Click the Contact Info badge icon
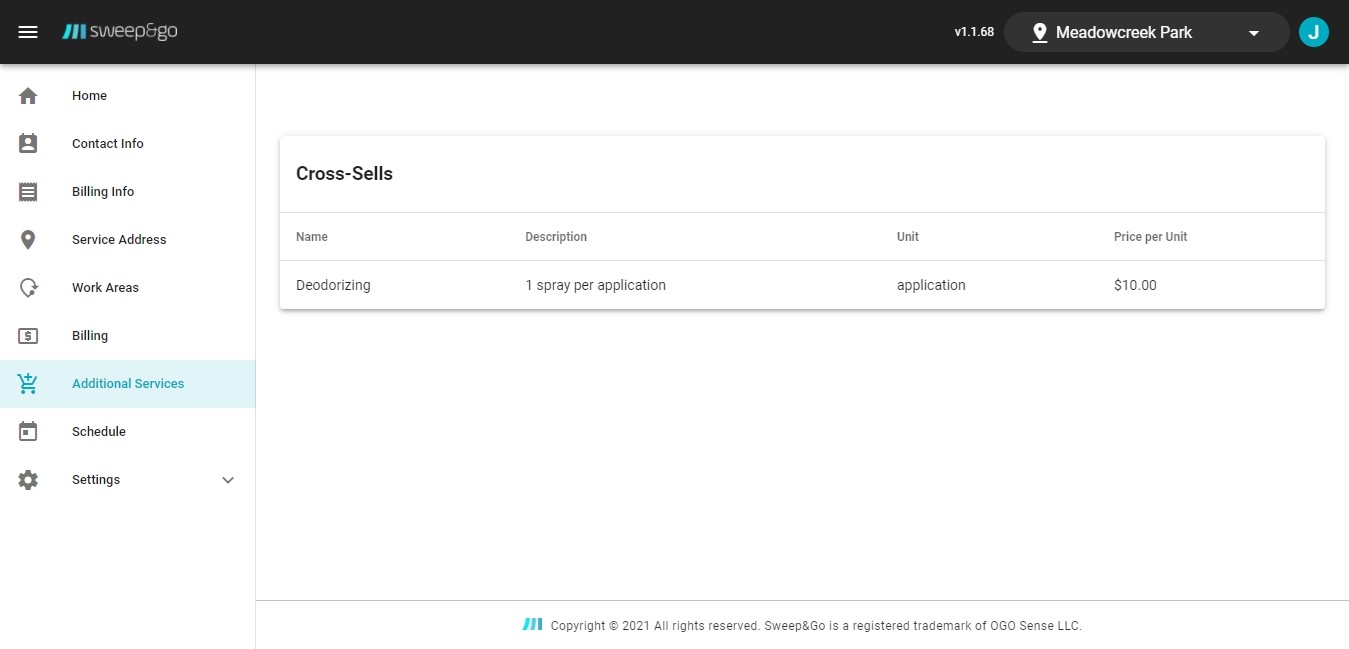Viewport: 1349px width, 649px height. click(x=28, y=144)
